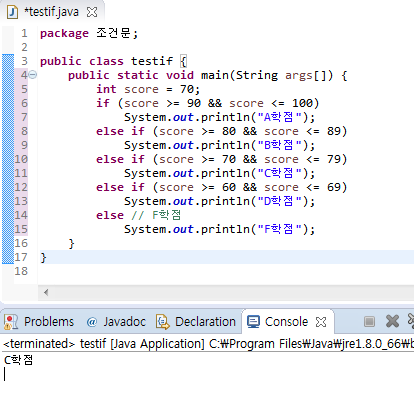
Task: Close the testif.java editor tab
Action: (92, 12)
